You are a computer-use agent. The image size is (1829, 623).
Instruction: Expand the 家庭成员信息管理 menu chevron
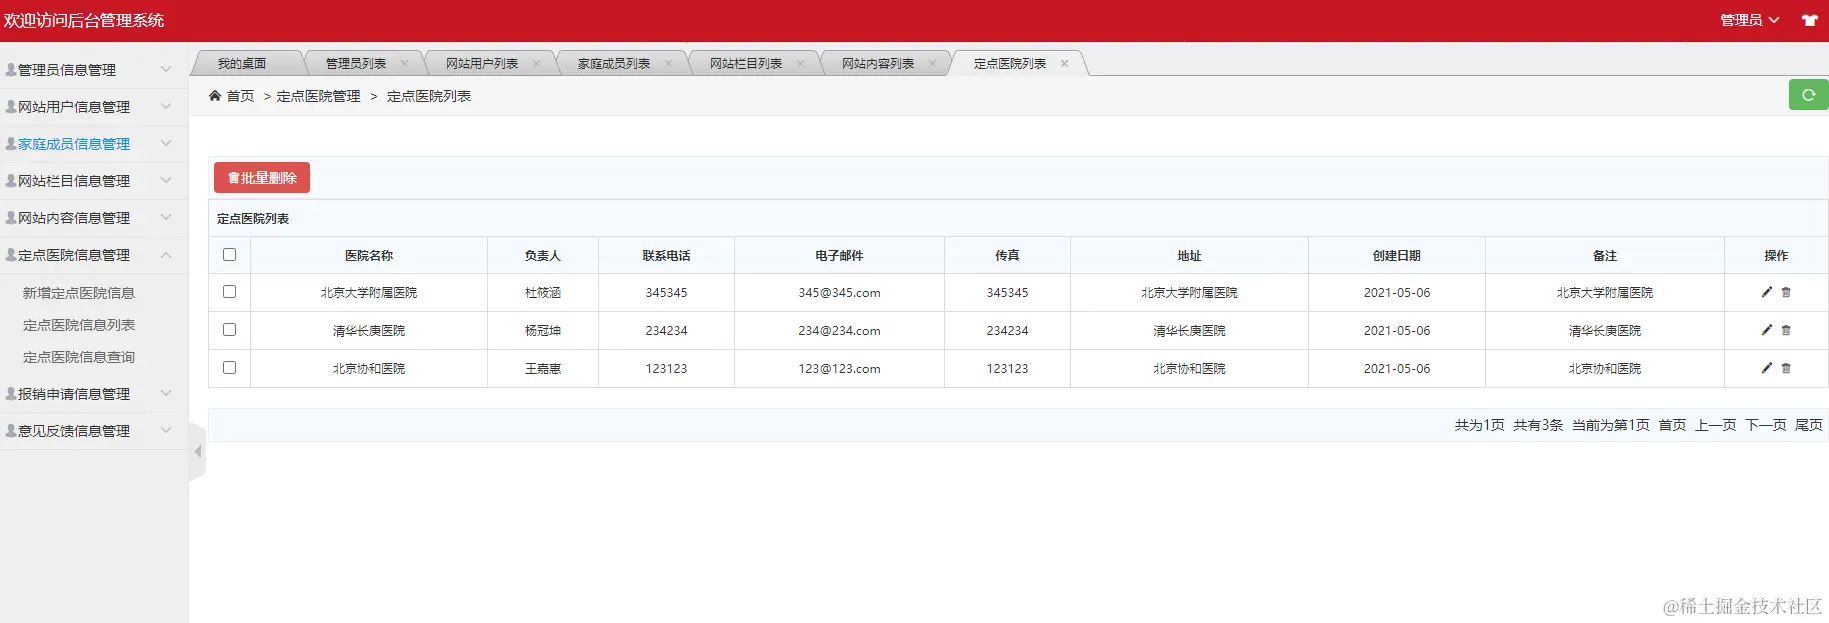166,143
